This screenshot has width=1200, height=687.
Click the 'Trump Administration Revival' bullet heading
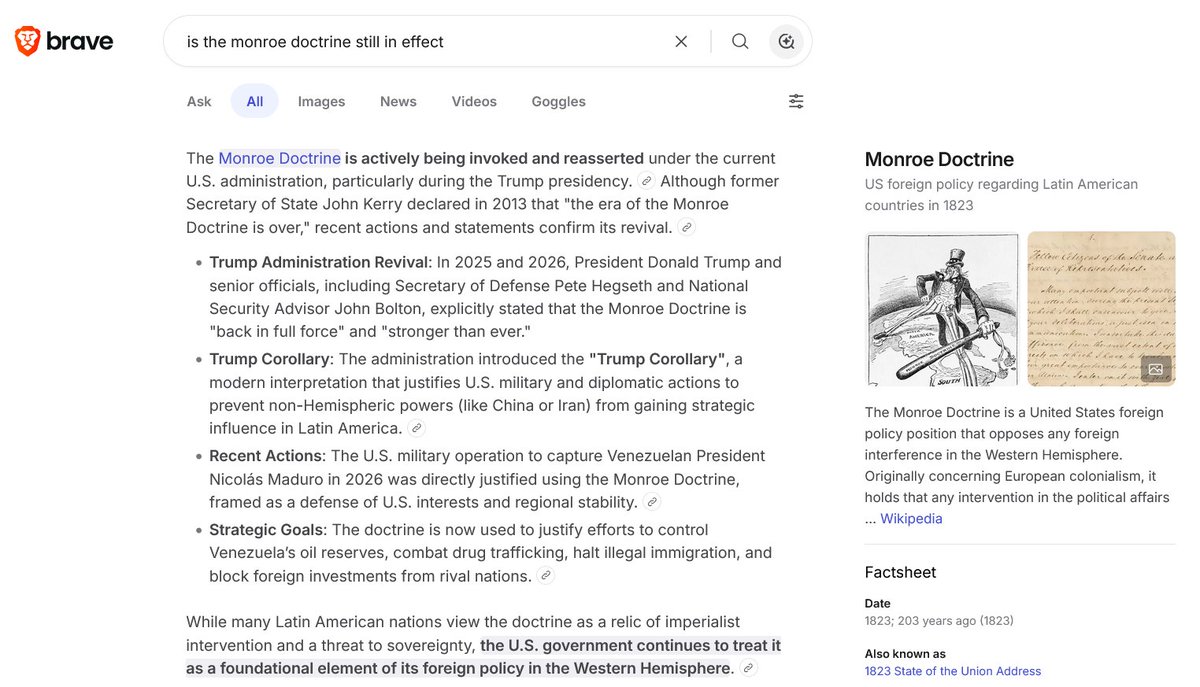coord(319,262)
